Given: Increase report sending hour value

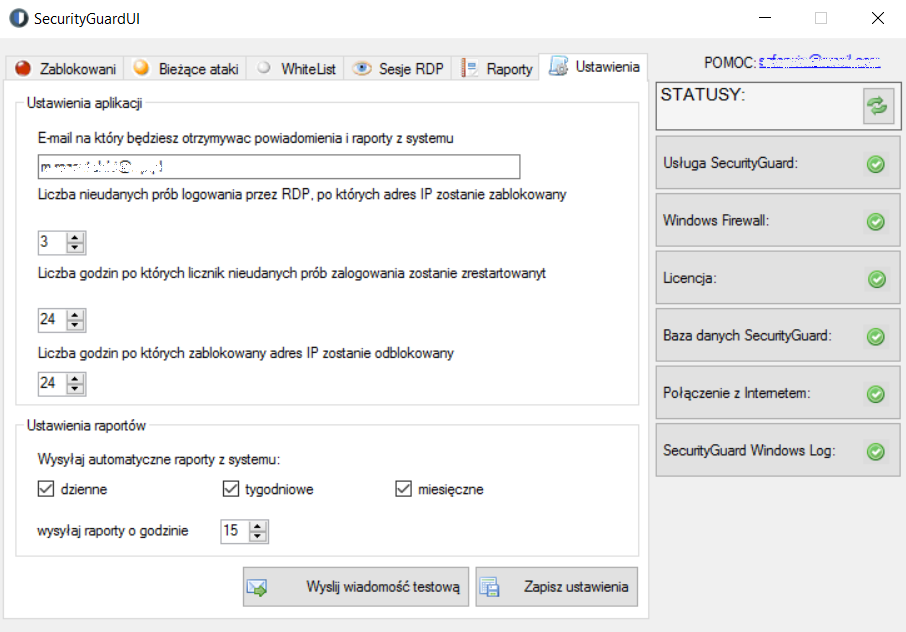Looking at the screenshot, I should [x=258, y=526].
